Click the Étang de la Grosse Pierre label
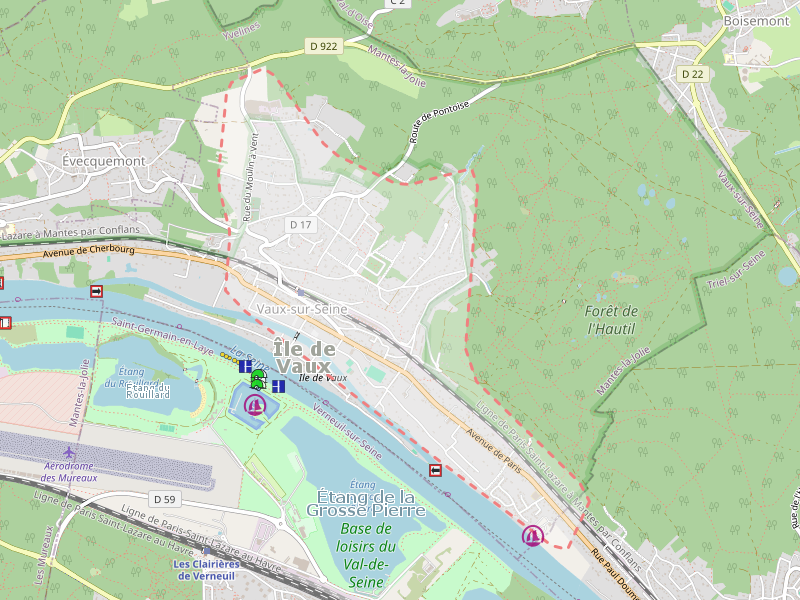Viewport: 800px width, 600px height. pyautogui.click(x=366, y=503)
